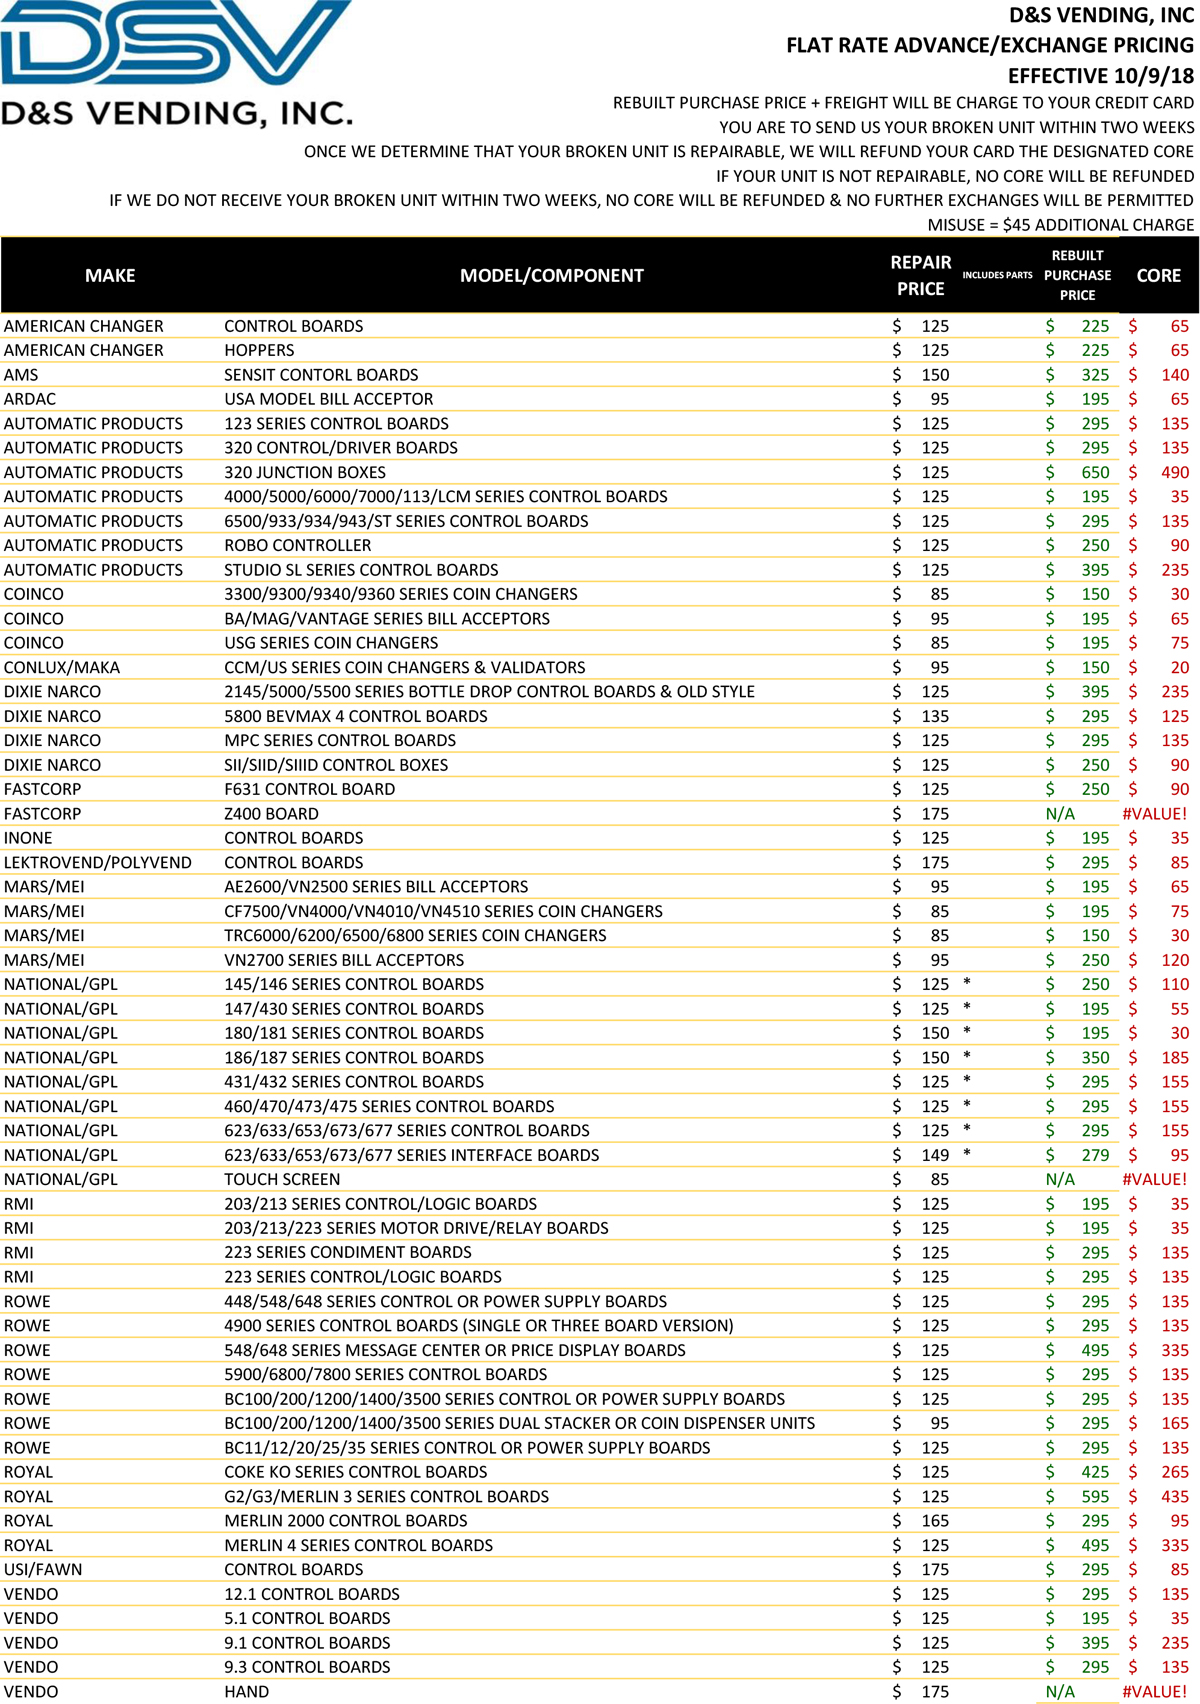Click '5.1 CONTROL BOARDS' Vendo cell
1200x1704 pixels.
(307, 1618)
